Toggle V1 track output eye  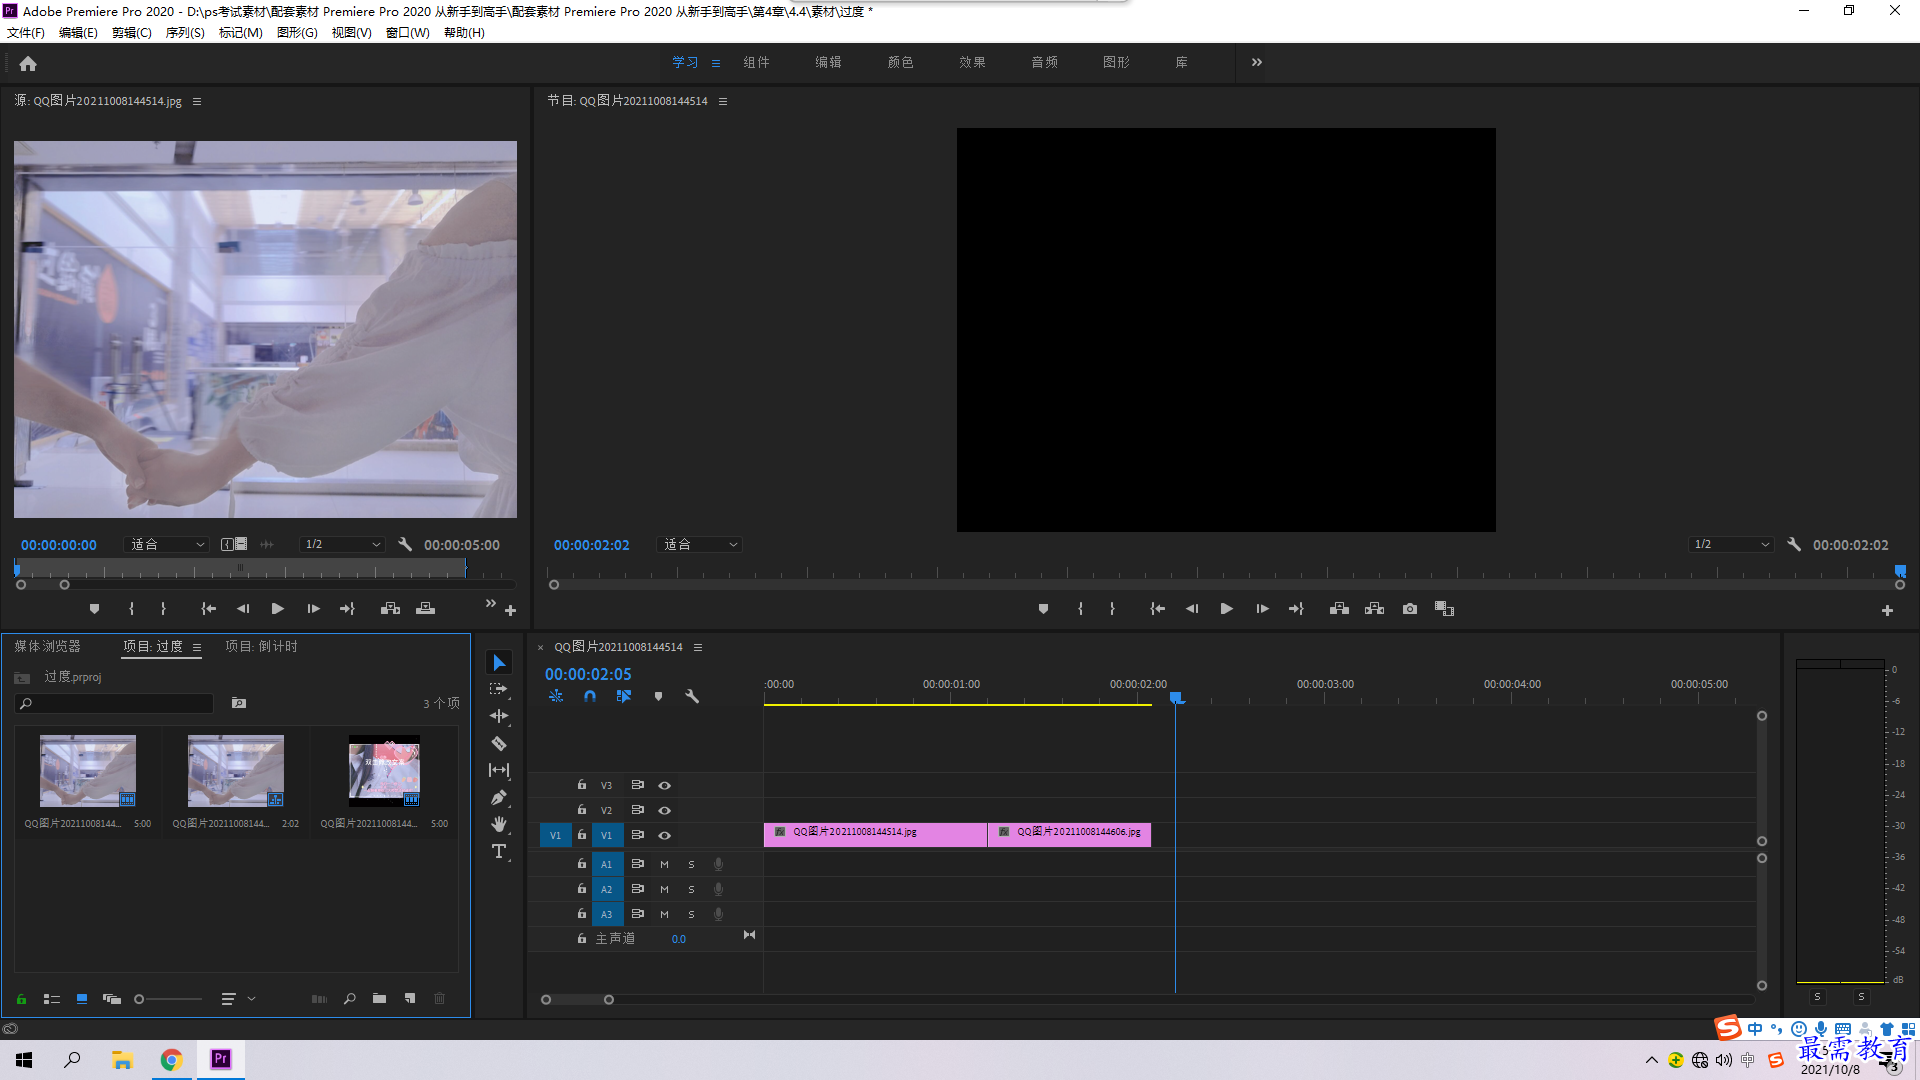pyautogui.click(x=664, y=836)
